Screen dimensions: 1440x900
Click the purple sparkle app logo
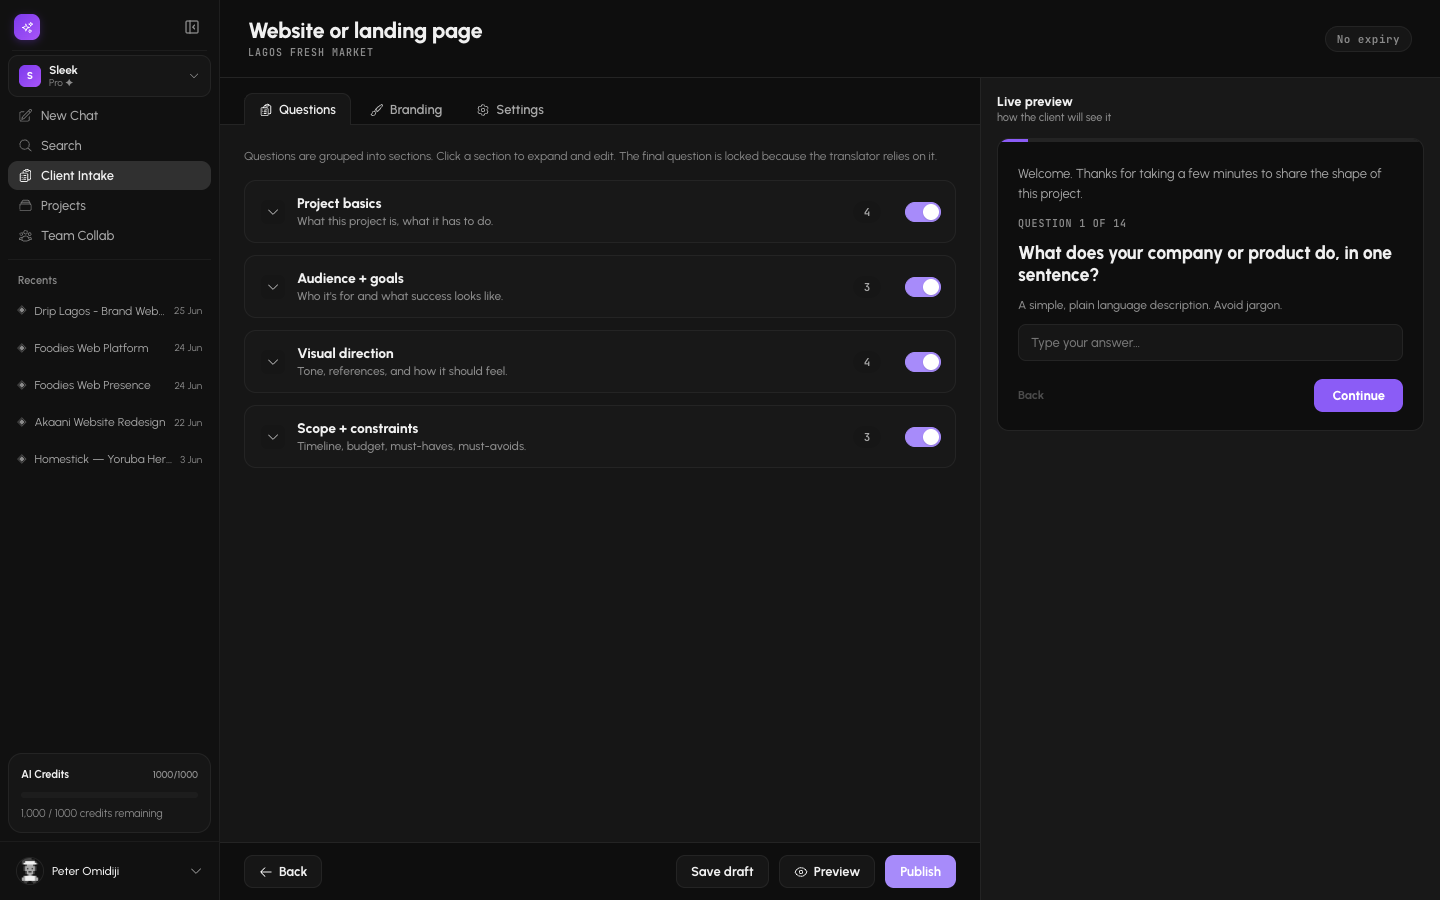click(x=27, y=27)
